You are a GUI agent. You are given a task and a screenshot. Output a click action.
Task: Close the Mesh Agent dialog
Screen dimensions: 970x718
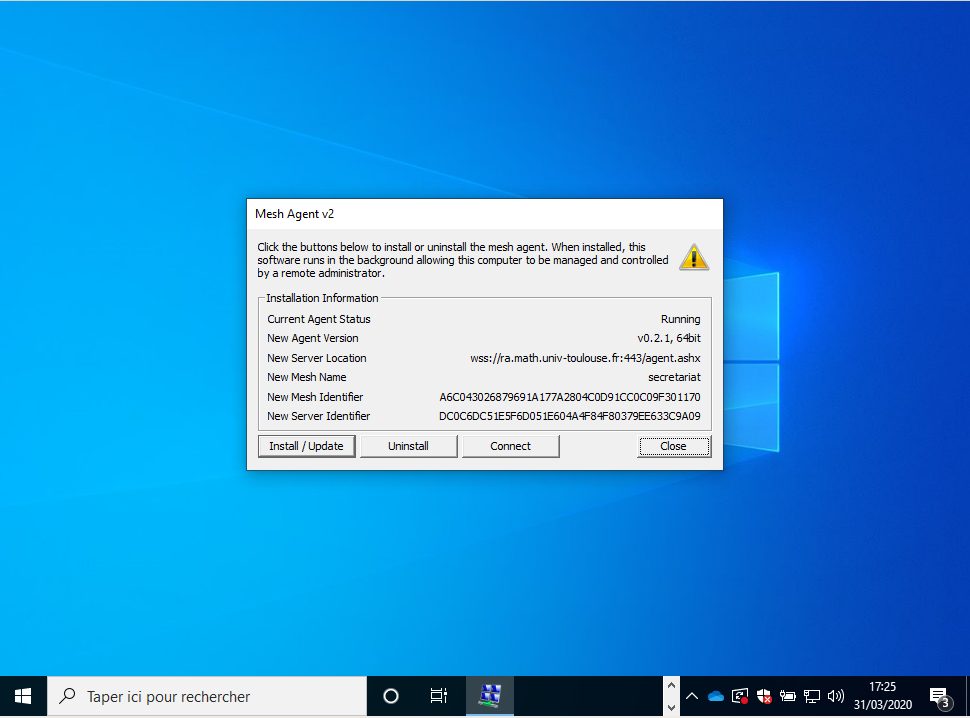point(674,446)
